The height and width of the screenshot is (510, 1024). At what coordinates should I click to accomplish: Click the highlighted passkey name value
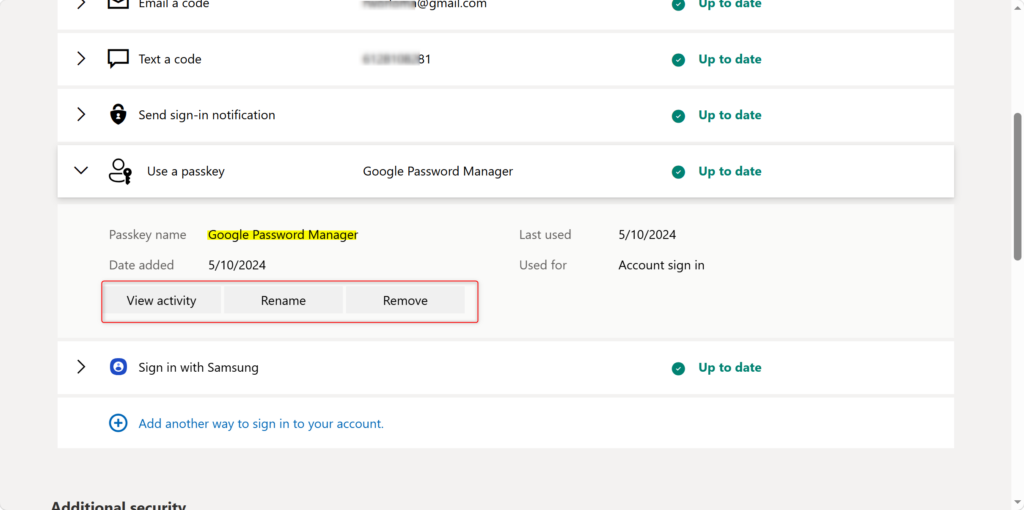283,234
